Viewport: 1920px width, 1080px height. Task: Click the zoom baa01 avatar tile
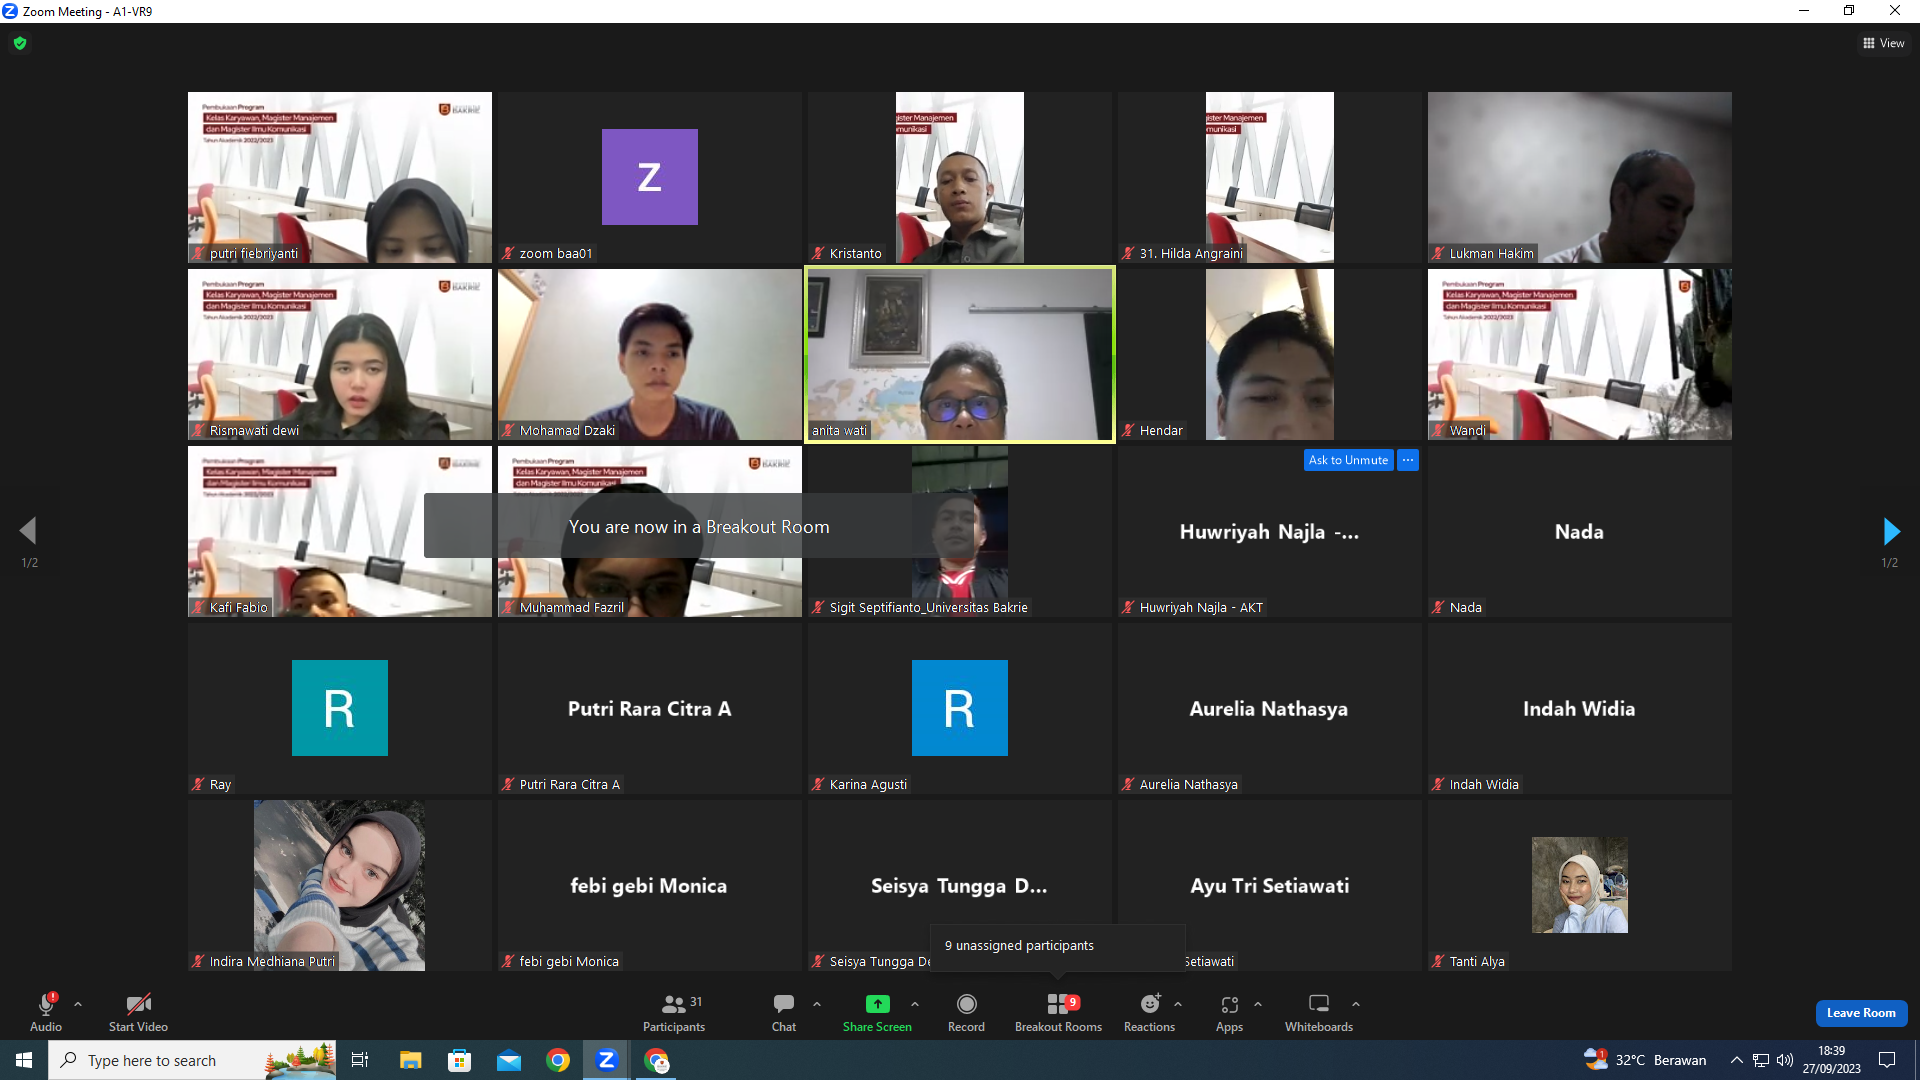[650, 177]
